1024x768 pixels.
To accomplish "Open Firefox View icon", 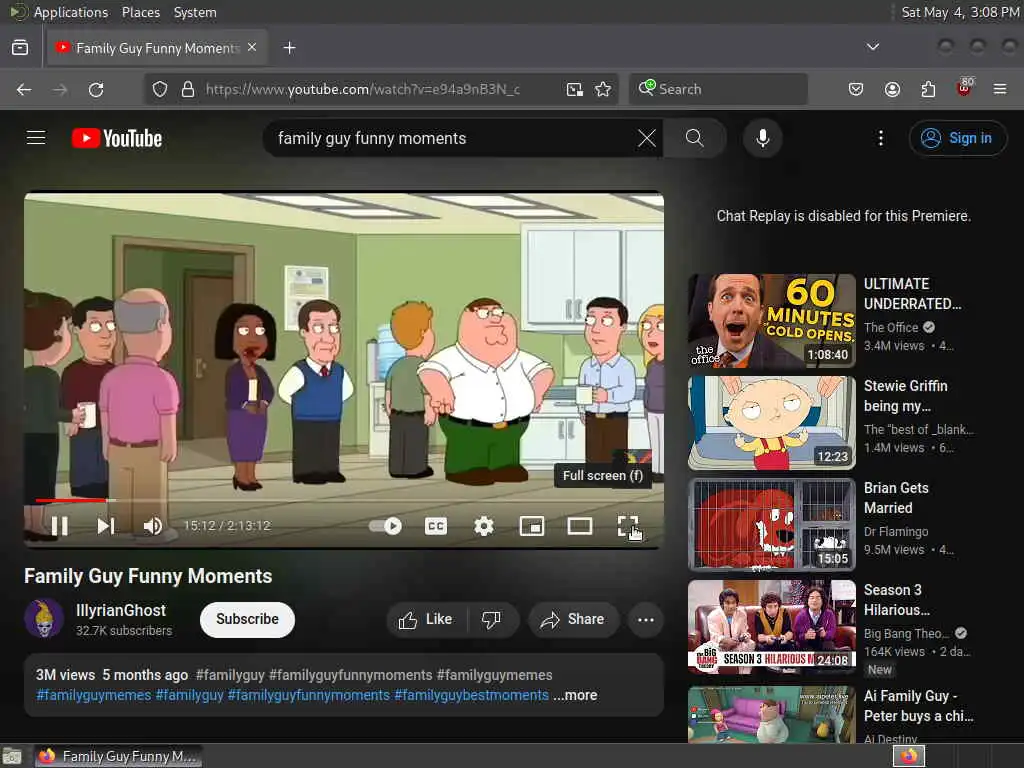I will coord(20,48).
